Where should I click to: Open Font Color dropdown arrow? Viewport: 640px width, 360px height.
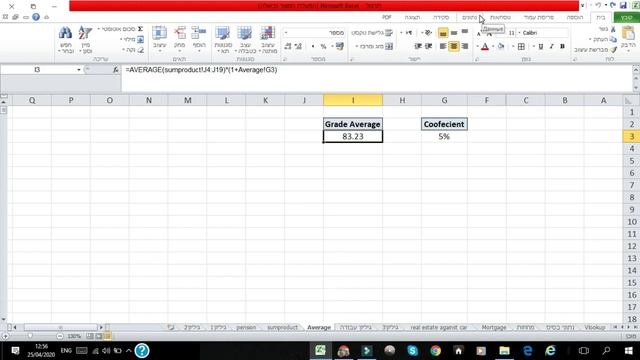478,47
